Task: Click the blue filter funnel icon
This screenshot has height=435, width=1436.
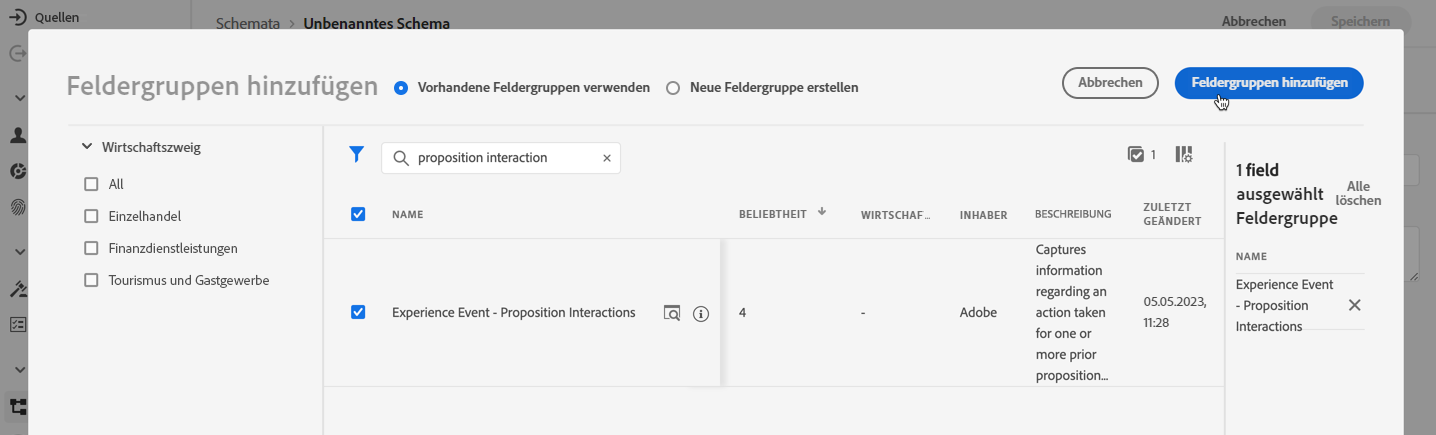Action: click(356, 154)
